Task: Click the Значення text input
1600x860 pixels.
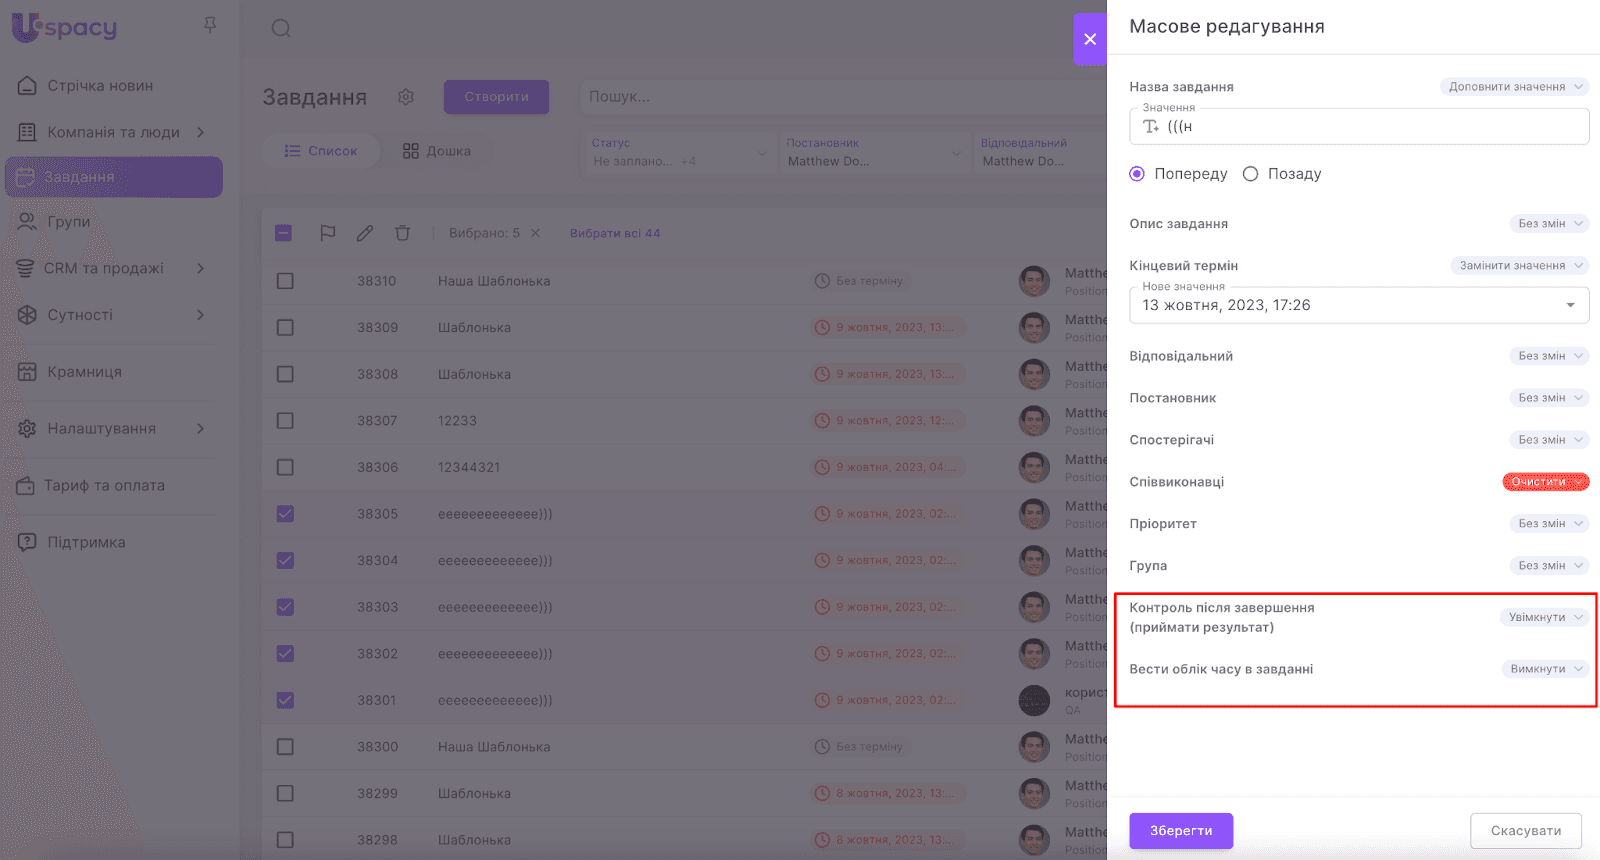Action: tap(1359, 127)
